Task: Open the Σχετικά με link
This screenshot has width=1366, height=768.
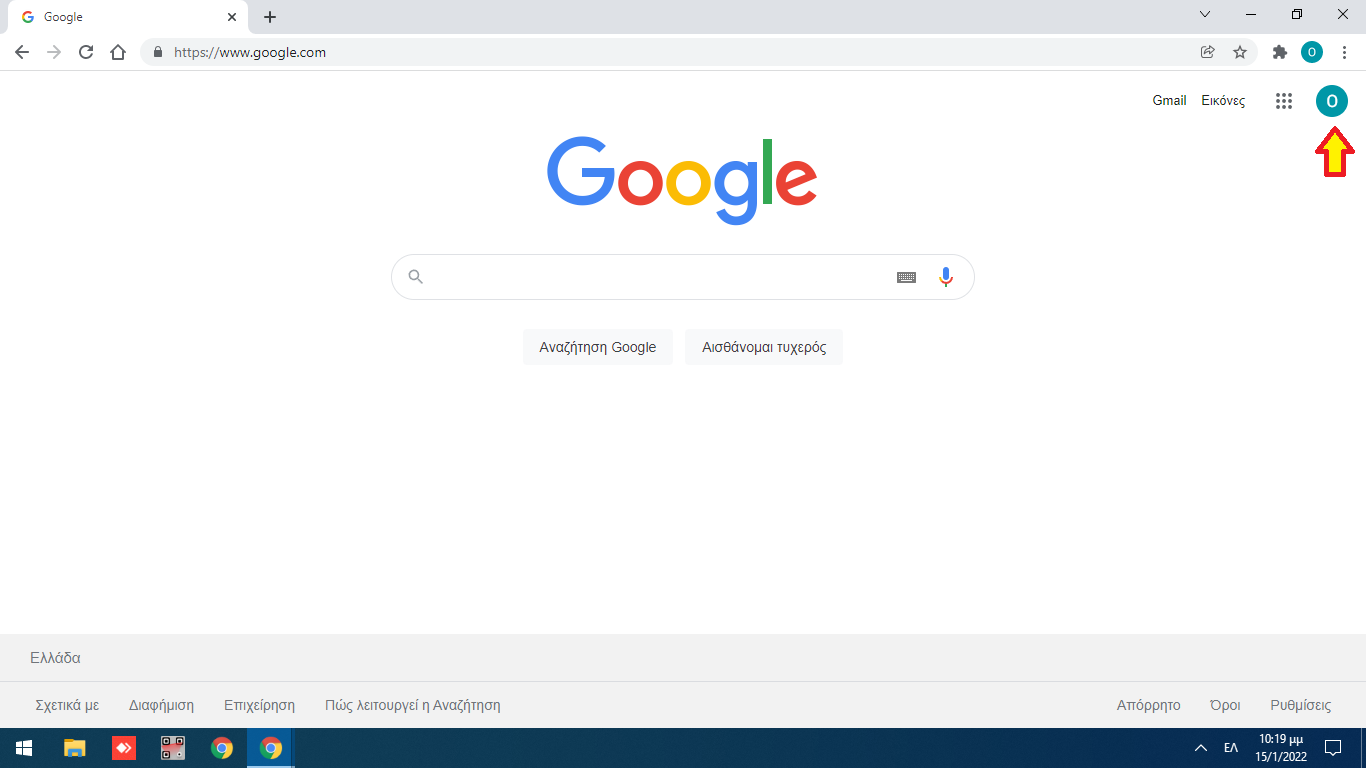Action: [x=67, y=705]
